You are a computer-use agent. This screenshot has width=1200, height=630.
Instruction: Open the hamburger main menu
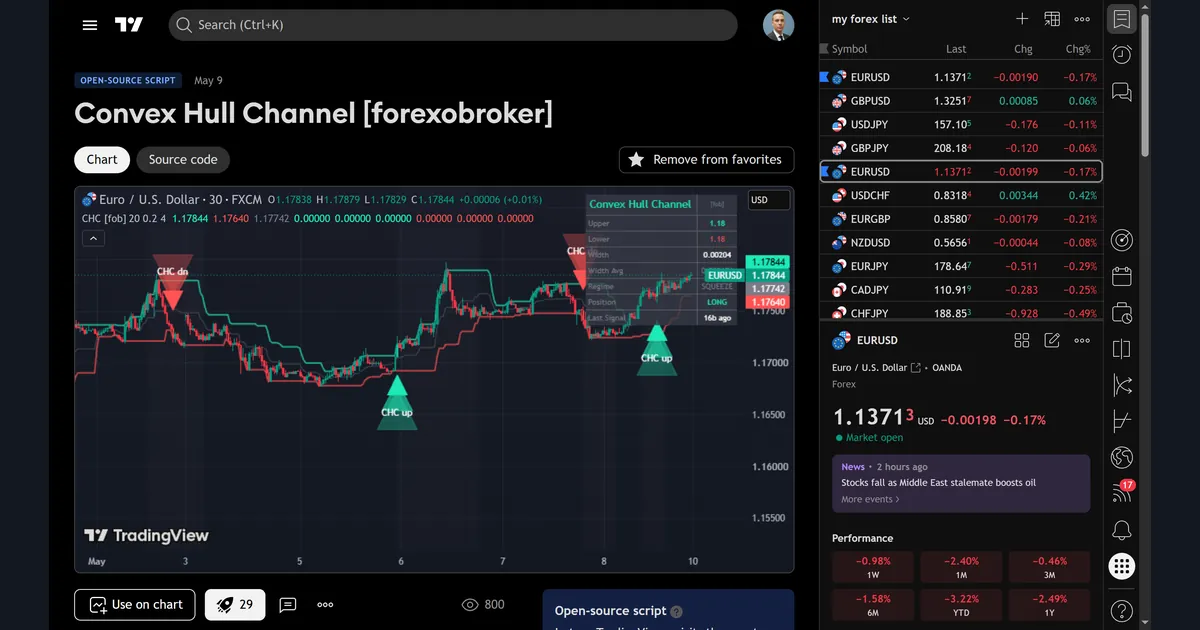[90, 25]
